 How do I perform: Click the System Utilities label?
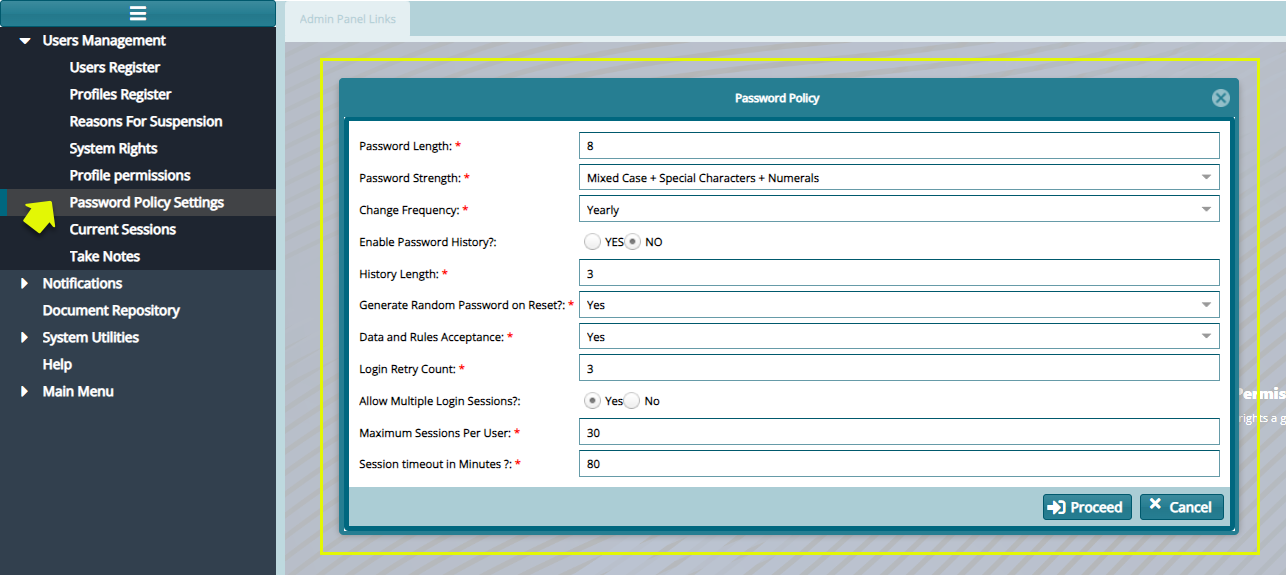pyautogui.click(x=91, y=338)
